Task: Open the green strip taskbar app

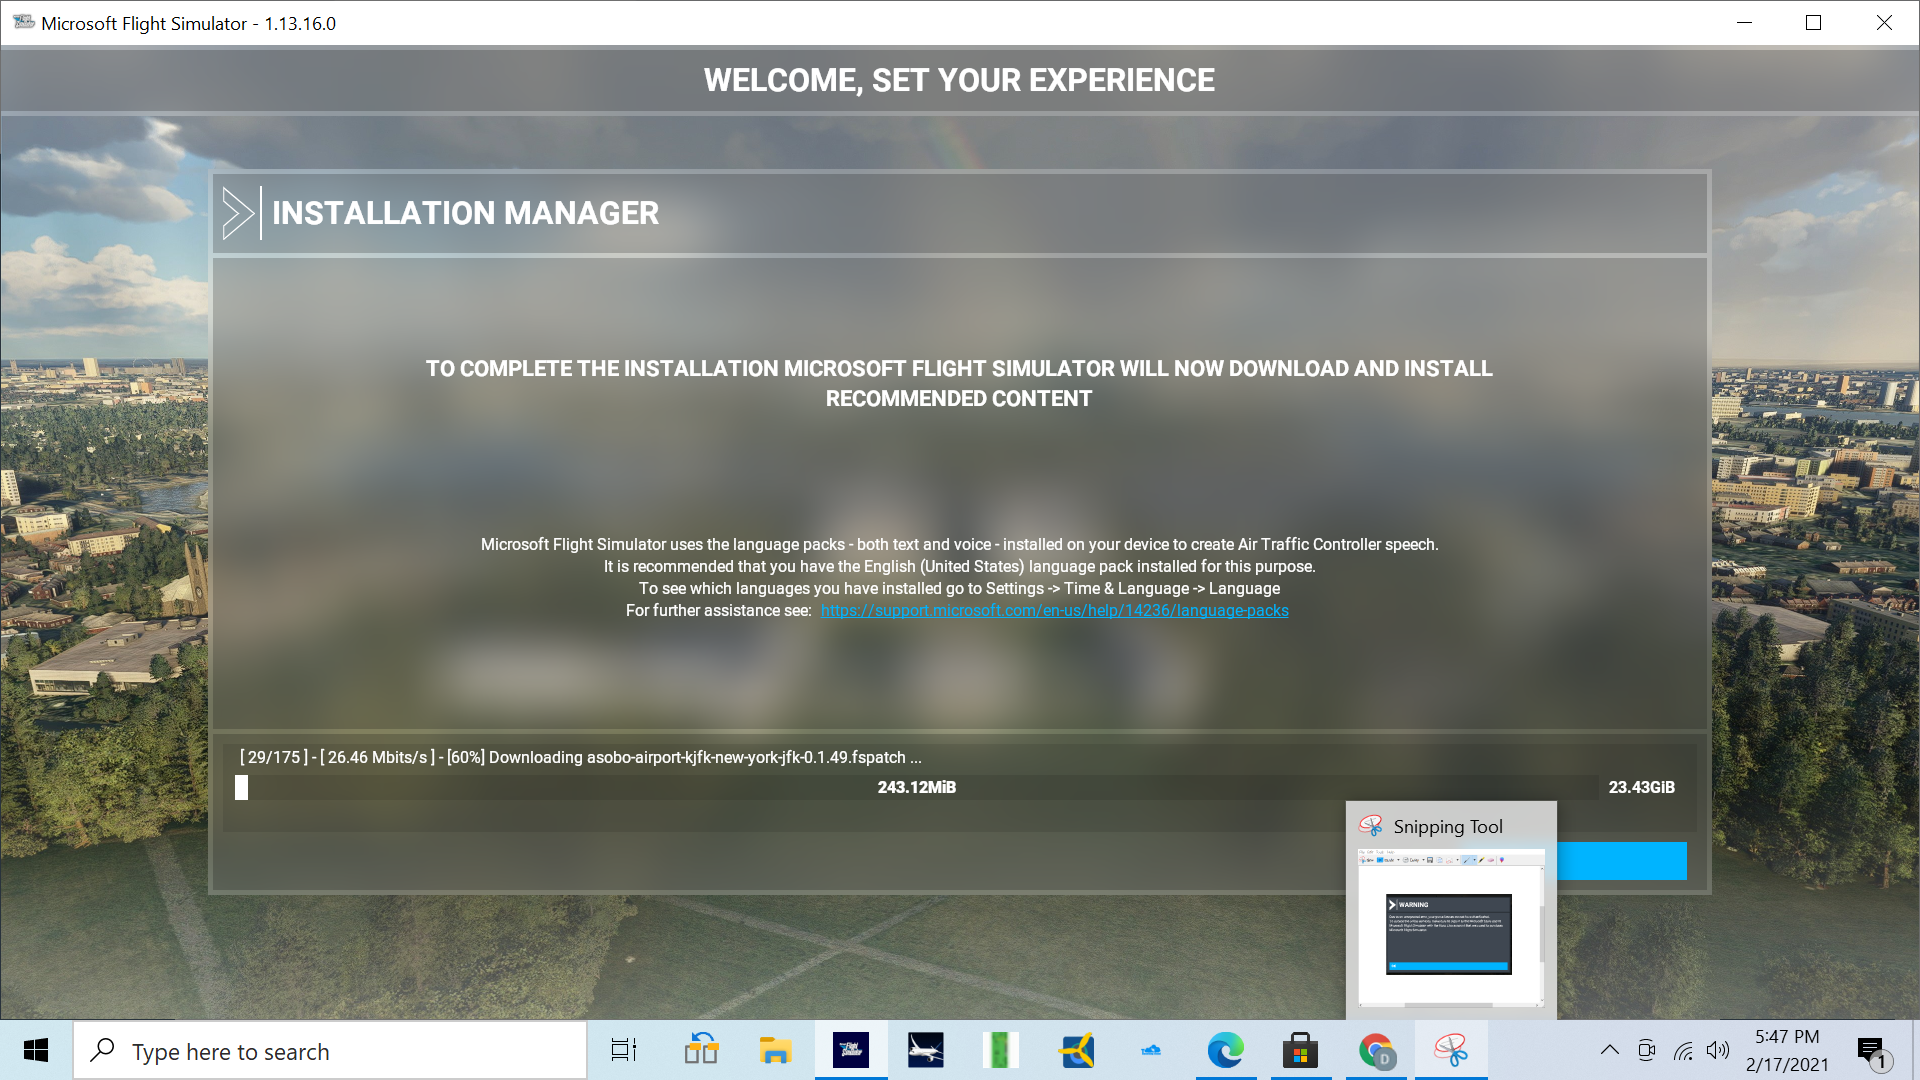Action: tap(1001, 1051)
